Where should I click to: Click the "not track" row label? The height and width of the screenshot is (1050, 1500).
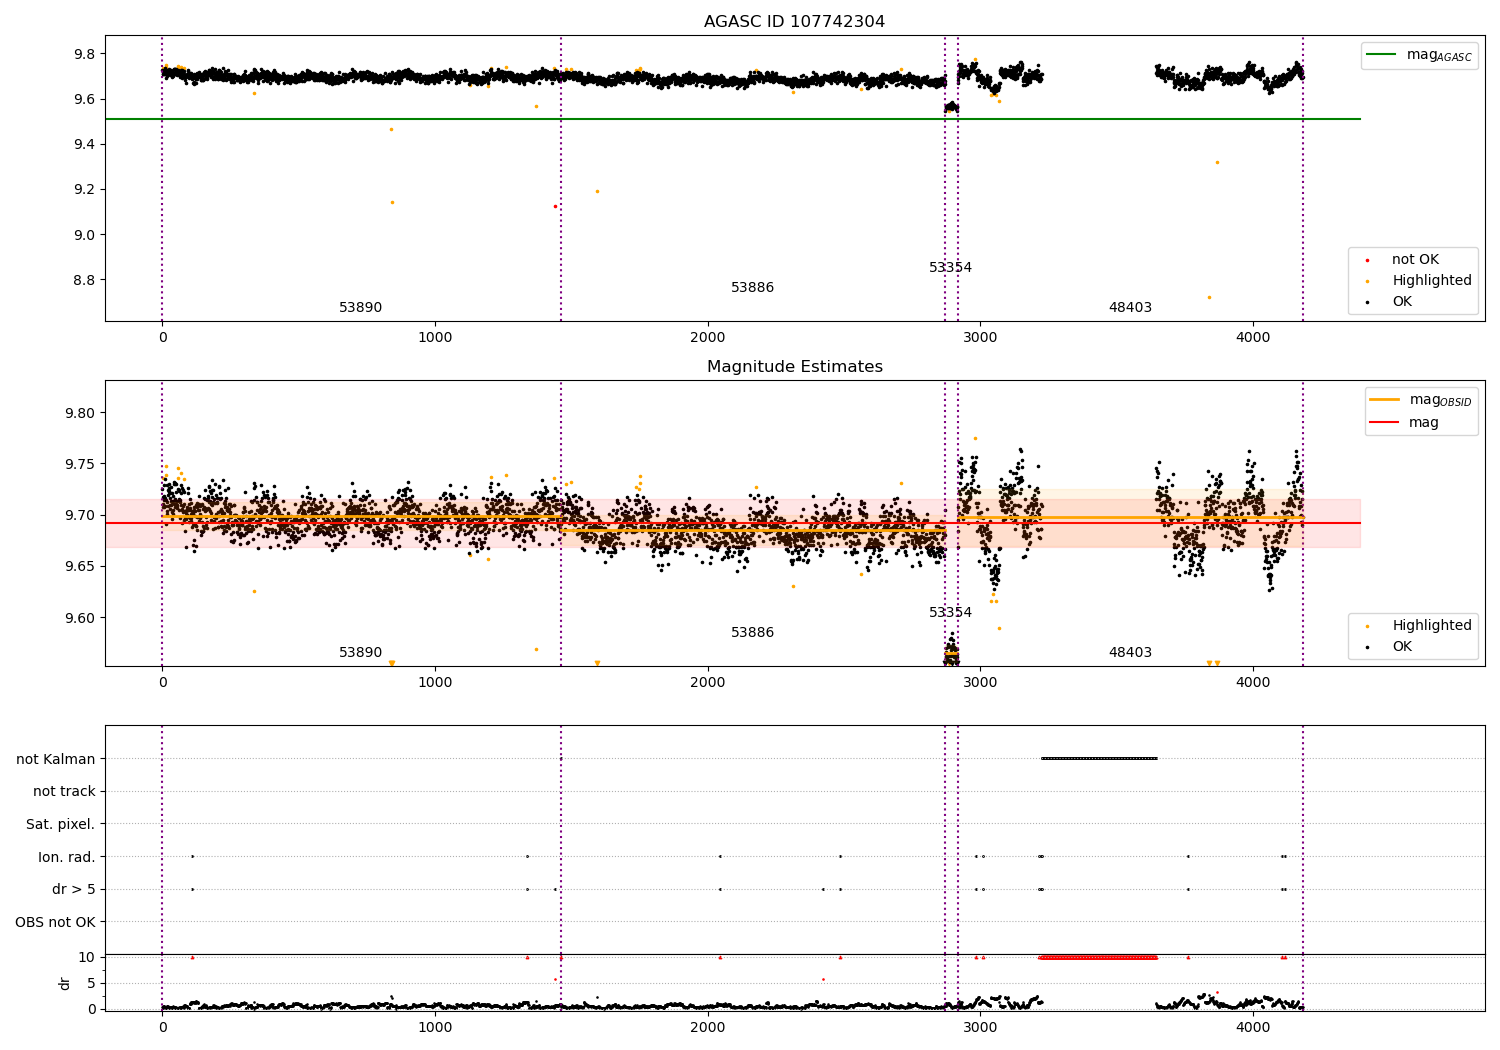[x=64, y=792]
